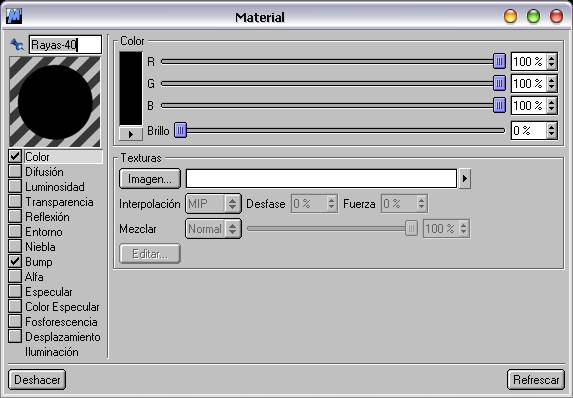The image size is (573, 398).
Task: Select the Color Especular channel label
Action: [x=62, y=307]
